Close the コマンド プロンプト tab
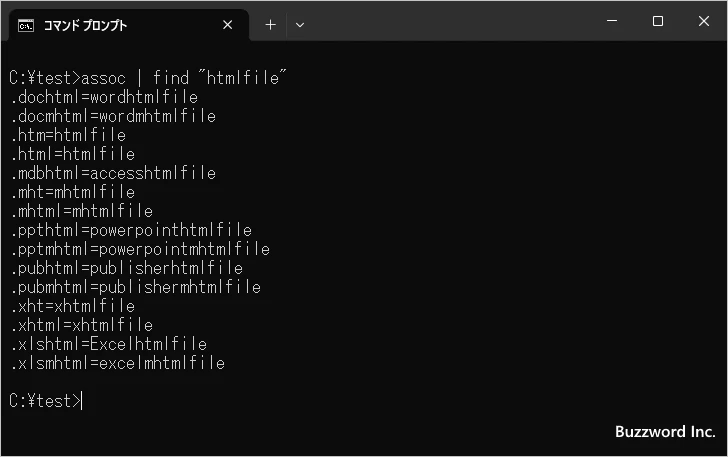The image size is (728, 457). (x=228, y=25)
